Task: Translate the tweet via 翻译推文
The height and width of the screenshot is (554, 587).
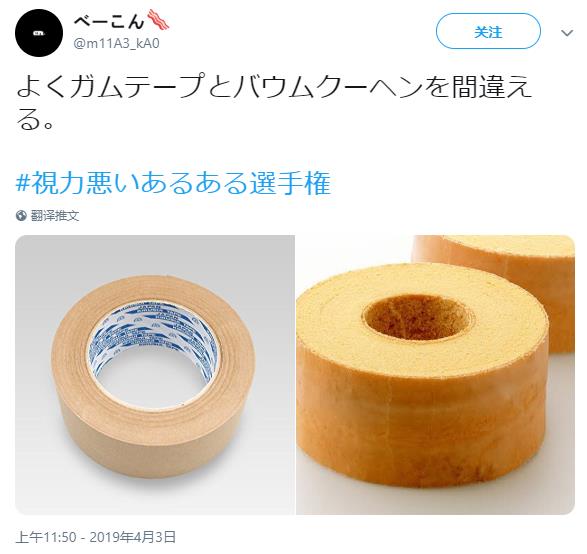Action: (55, 216)
